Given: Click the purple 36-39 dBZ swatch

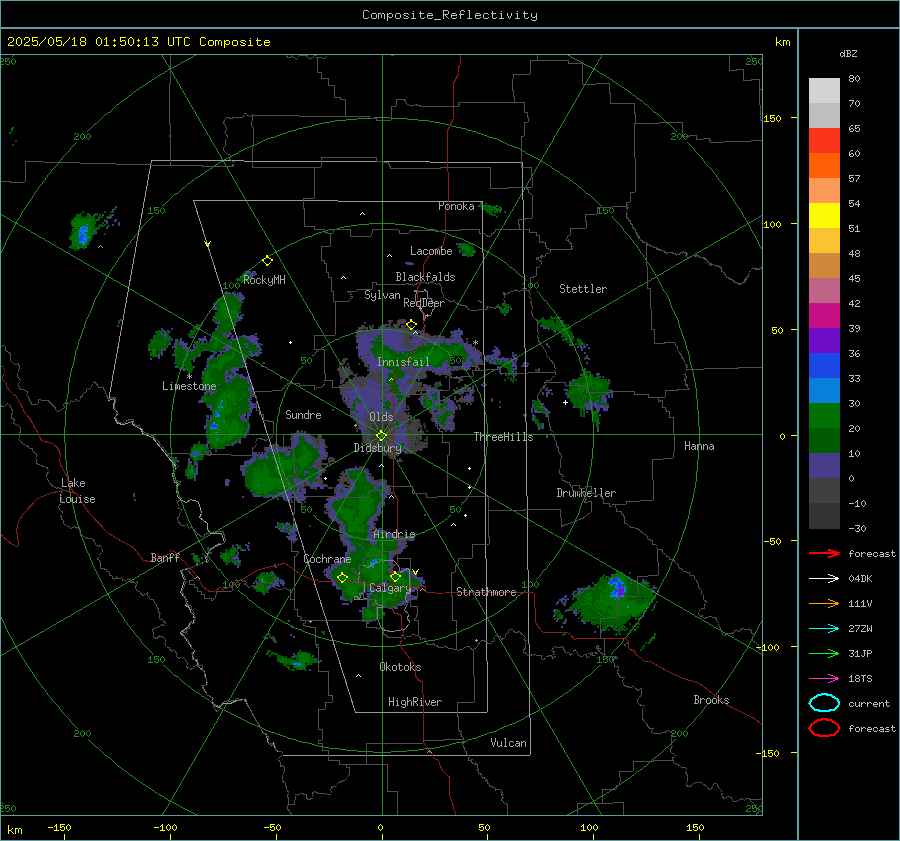Looking at the screenshot, I should coord(824,341).
